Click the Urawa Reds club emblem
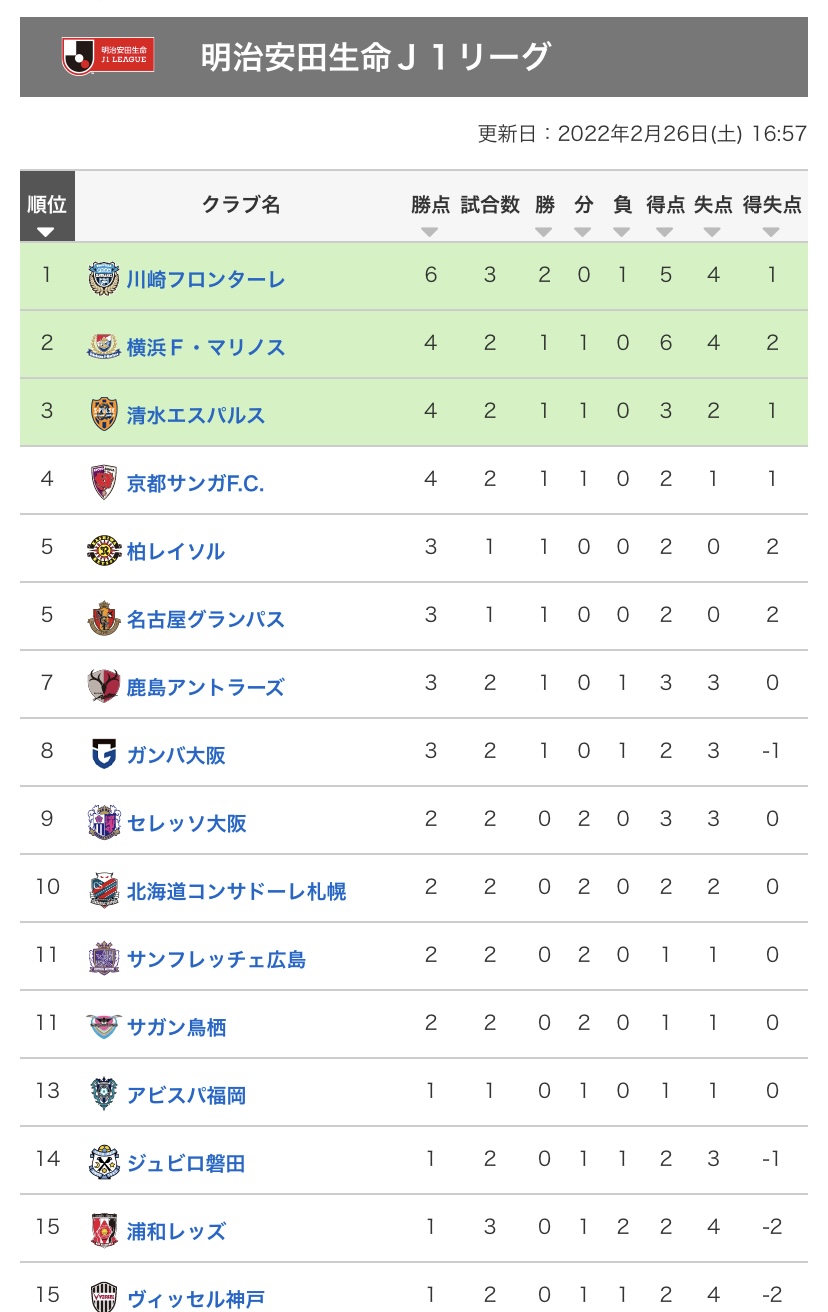 point(104,1230)
